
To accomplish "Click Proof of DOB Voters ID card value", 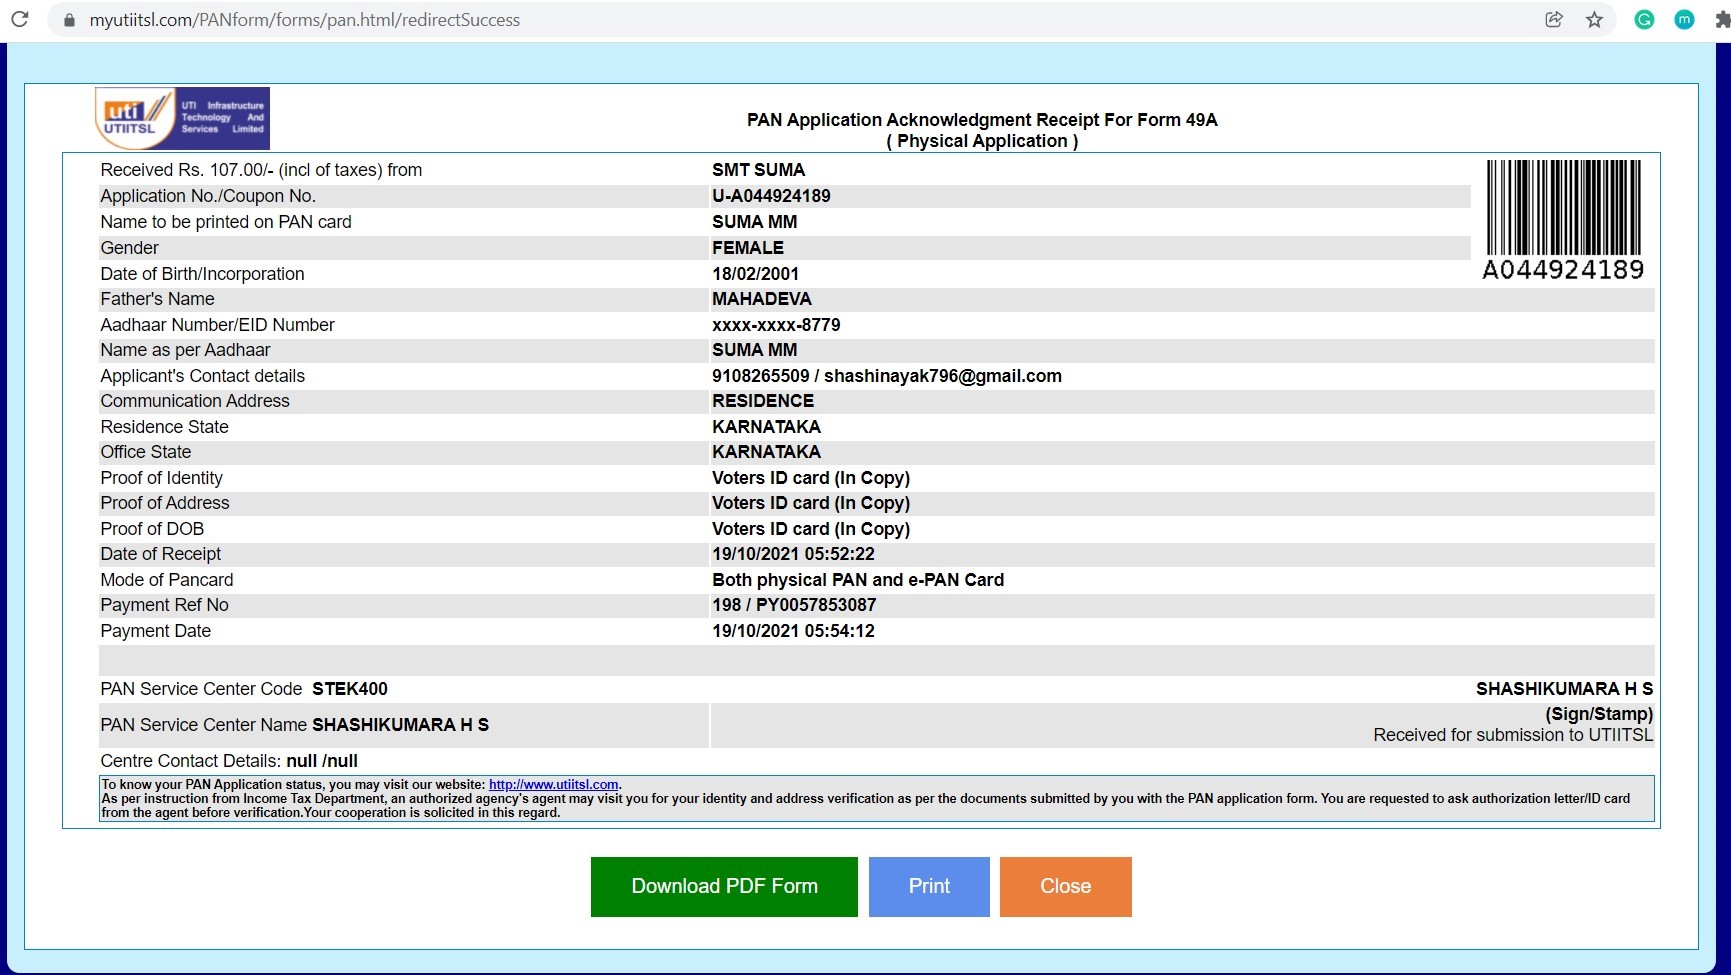I will (x=811, y=529).
